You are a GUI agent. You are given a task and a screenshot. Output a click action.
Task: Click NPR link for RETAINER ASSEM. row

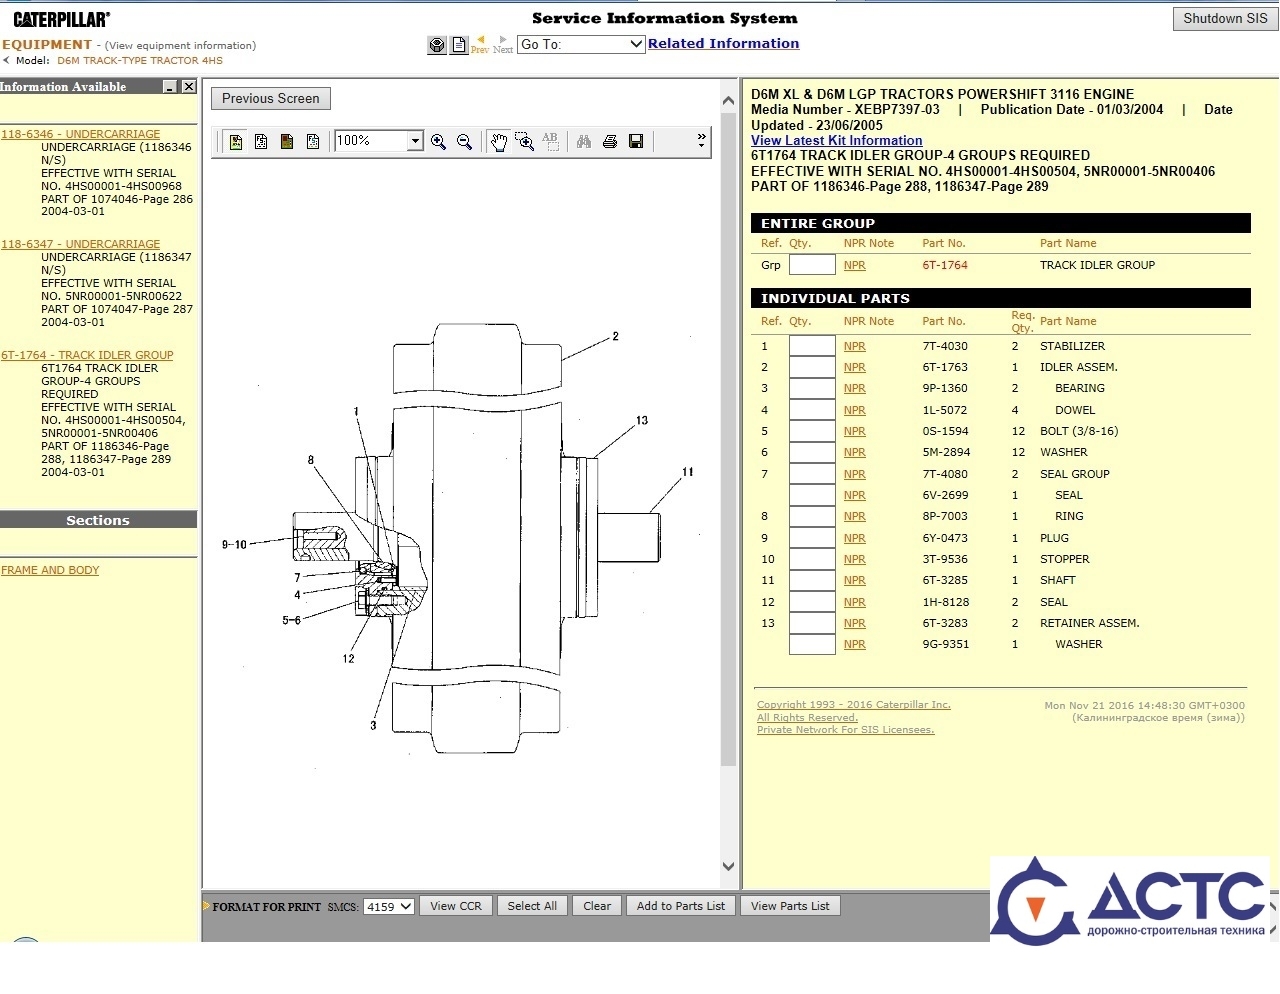pyautogui.click(x=855, y=623)
